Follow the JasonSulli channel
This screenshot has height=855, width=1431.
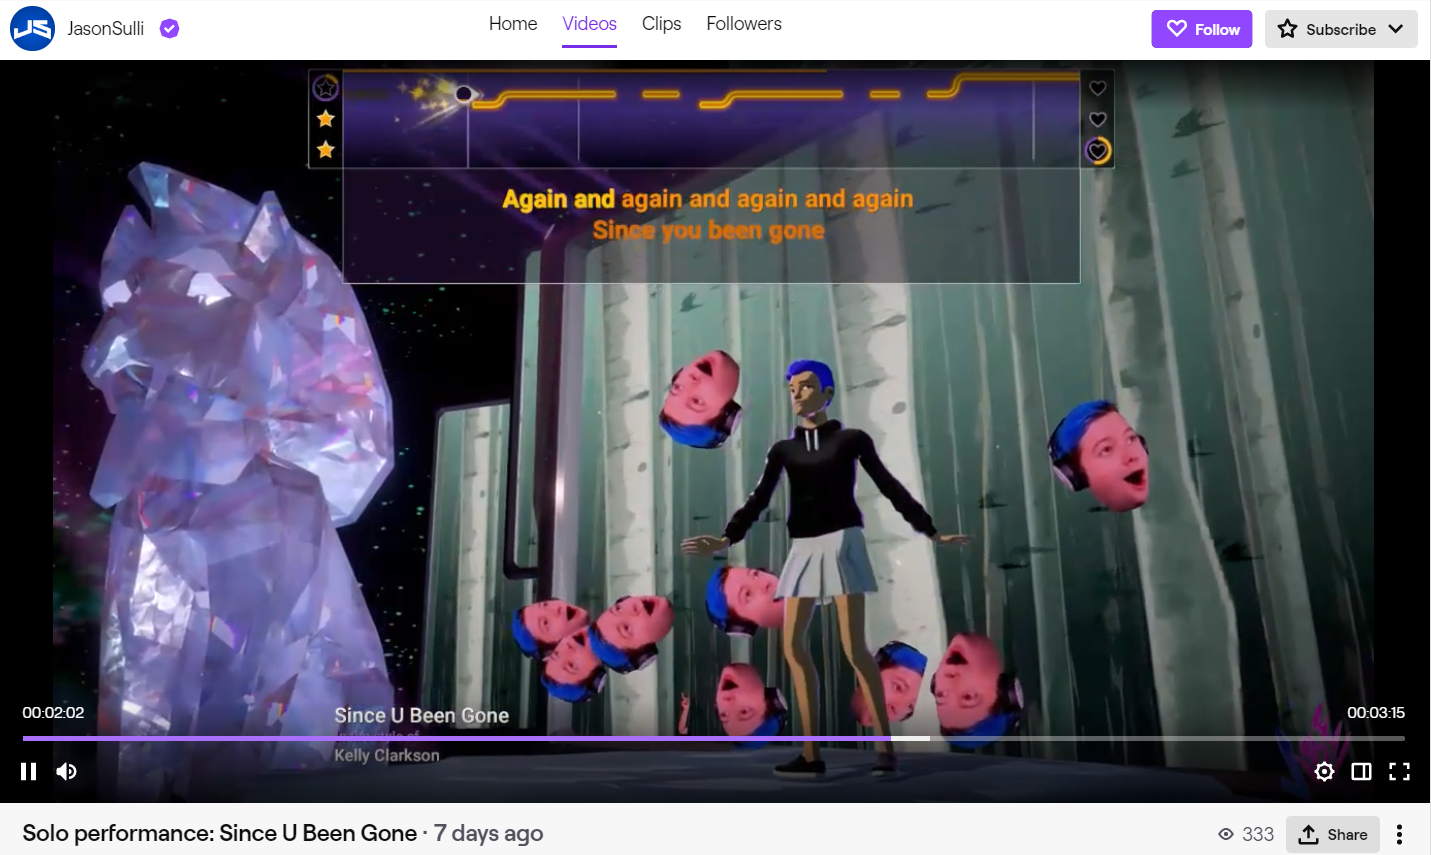1202,29
